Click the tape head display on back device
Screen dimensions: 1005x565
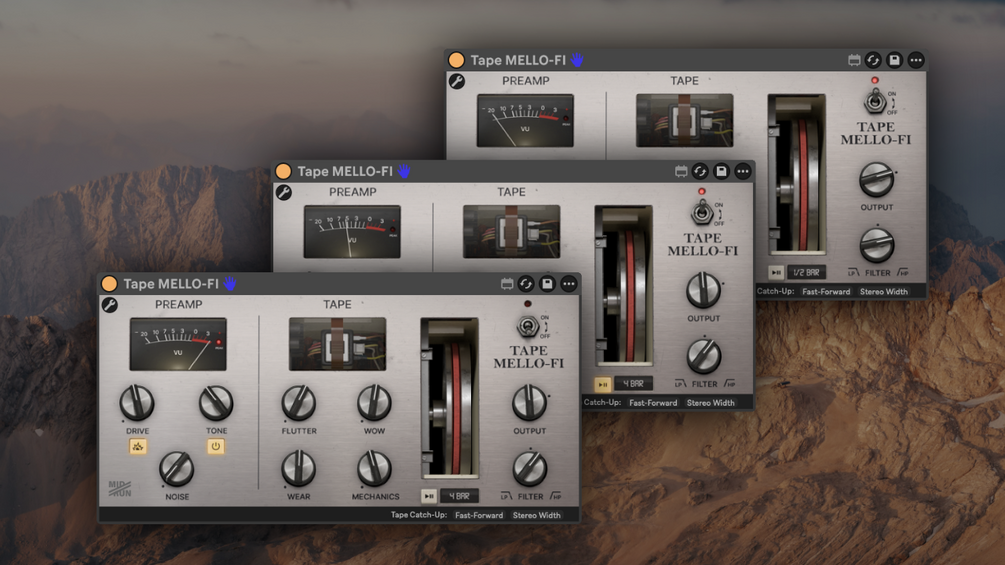coord(684,120)
